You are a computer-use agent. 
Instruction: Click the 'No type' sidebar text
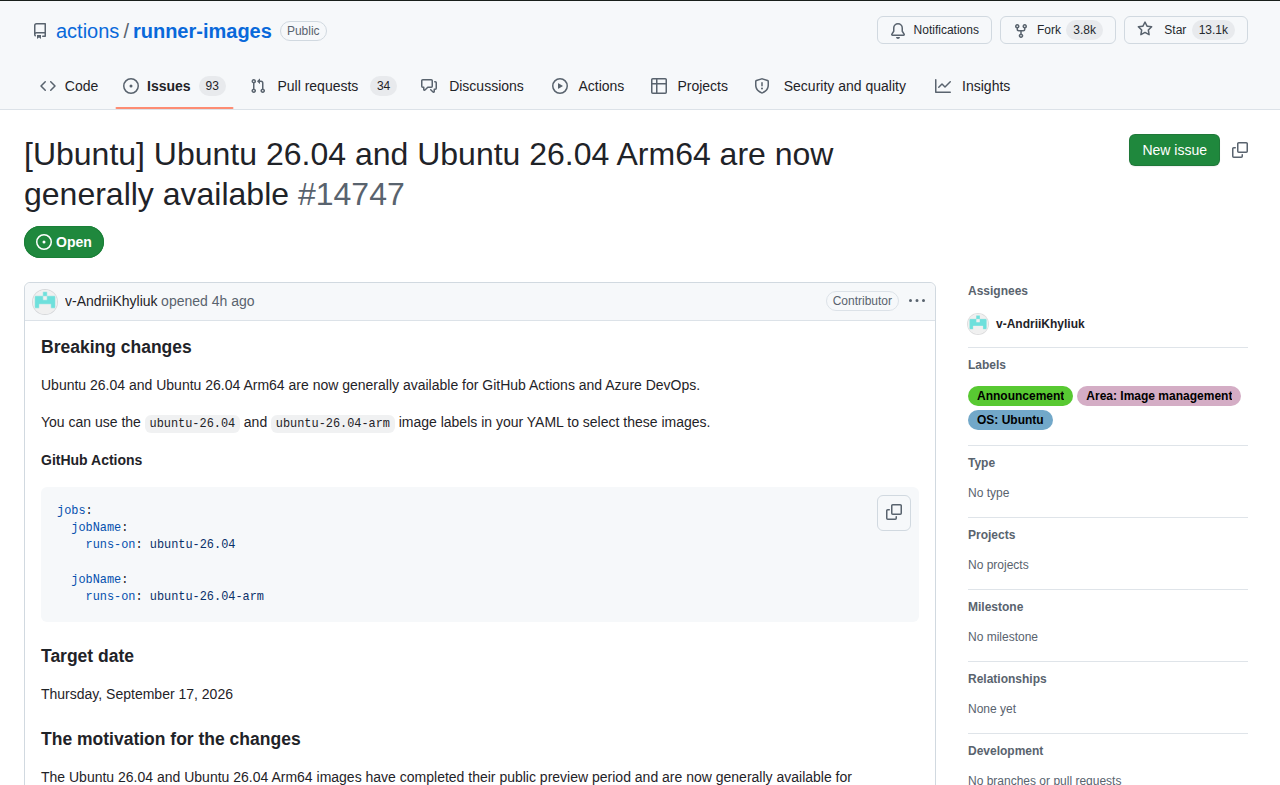[989, 493]
